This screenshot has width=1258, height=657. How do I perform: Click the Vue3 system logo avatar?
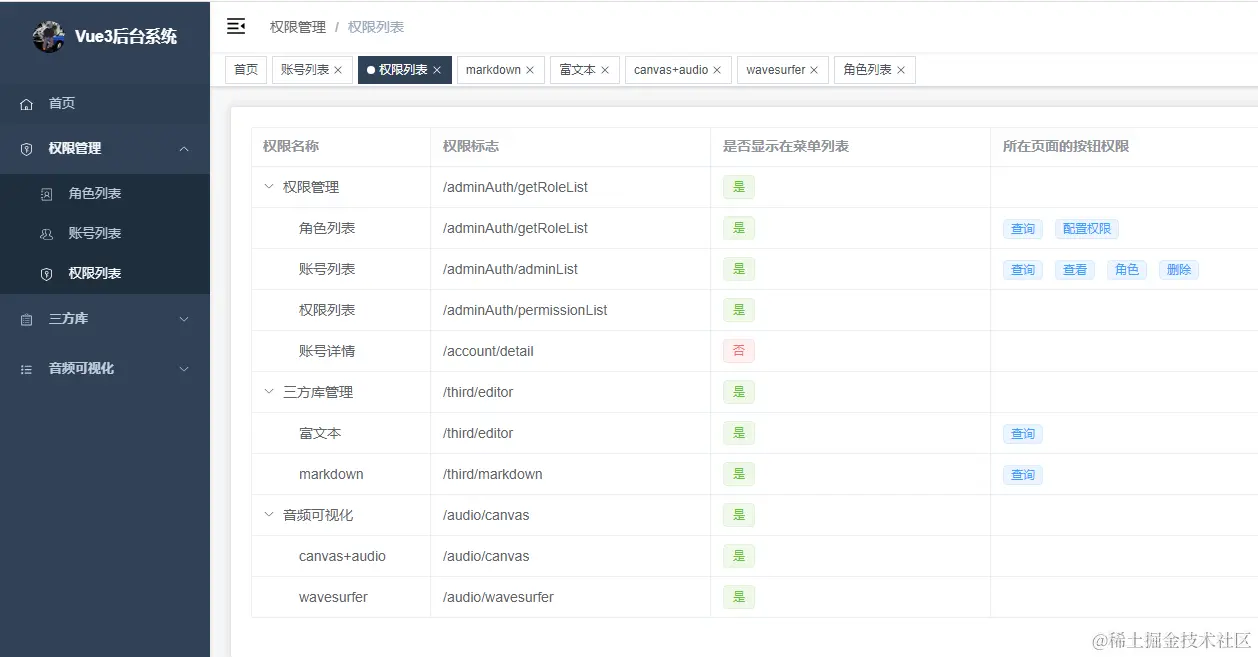[x=48, y=36]
